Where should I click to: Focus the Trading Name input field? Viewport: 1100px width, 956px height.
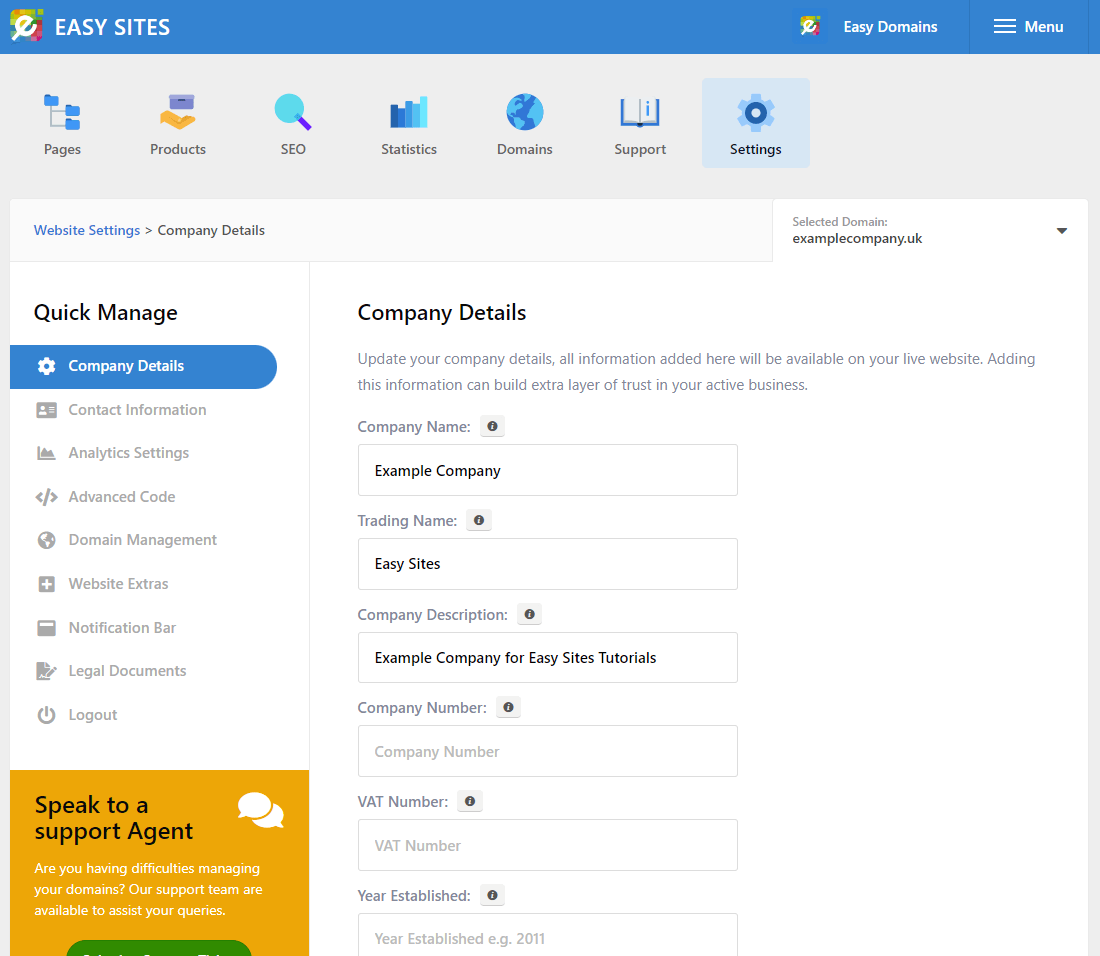click(x=547, y=564)
